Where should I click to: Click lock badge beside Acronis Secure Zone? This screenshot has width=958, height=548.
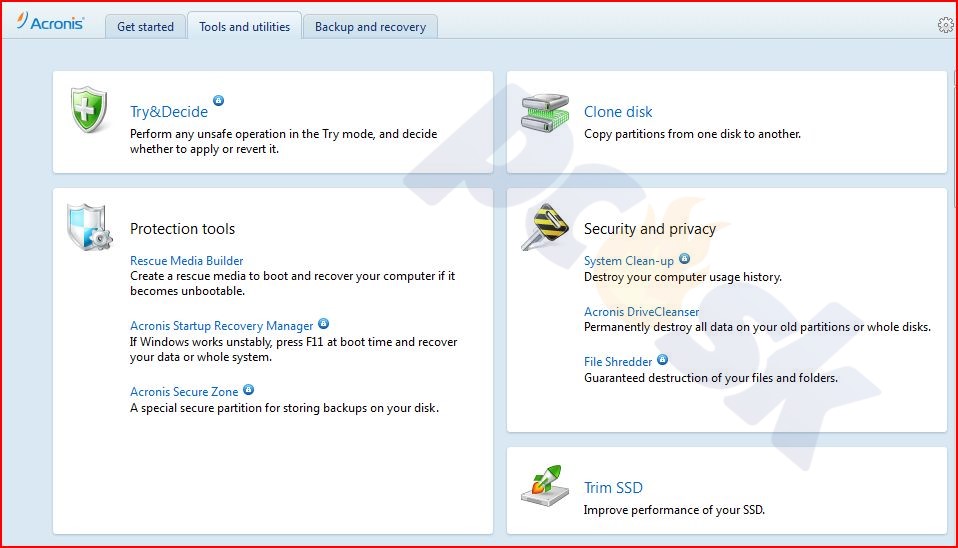coord(248,389)
